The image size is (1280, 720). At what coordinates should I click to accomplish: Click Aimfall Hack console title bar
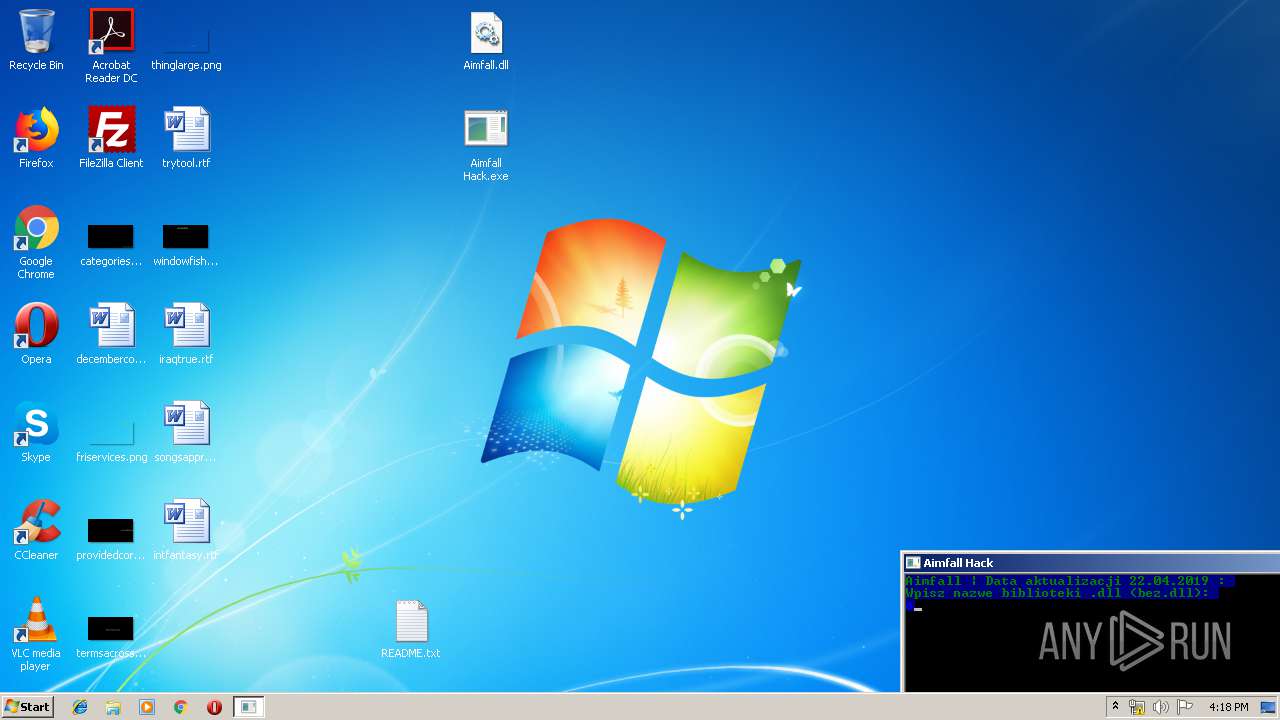pyautogui.click(x=1091, y=563)
